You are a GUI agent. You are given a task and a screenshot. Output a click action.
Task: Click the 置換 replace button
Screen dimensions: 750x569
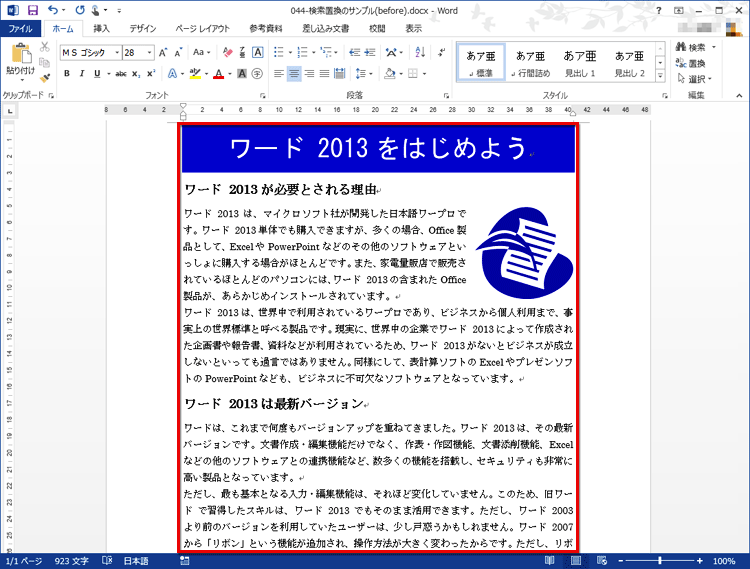[691, 63]
